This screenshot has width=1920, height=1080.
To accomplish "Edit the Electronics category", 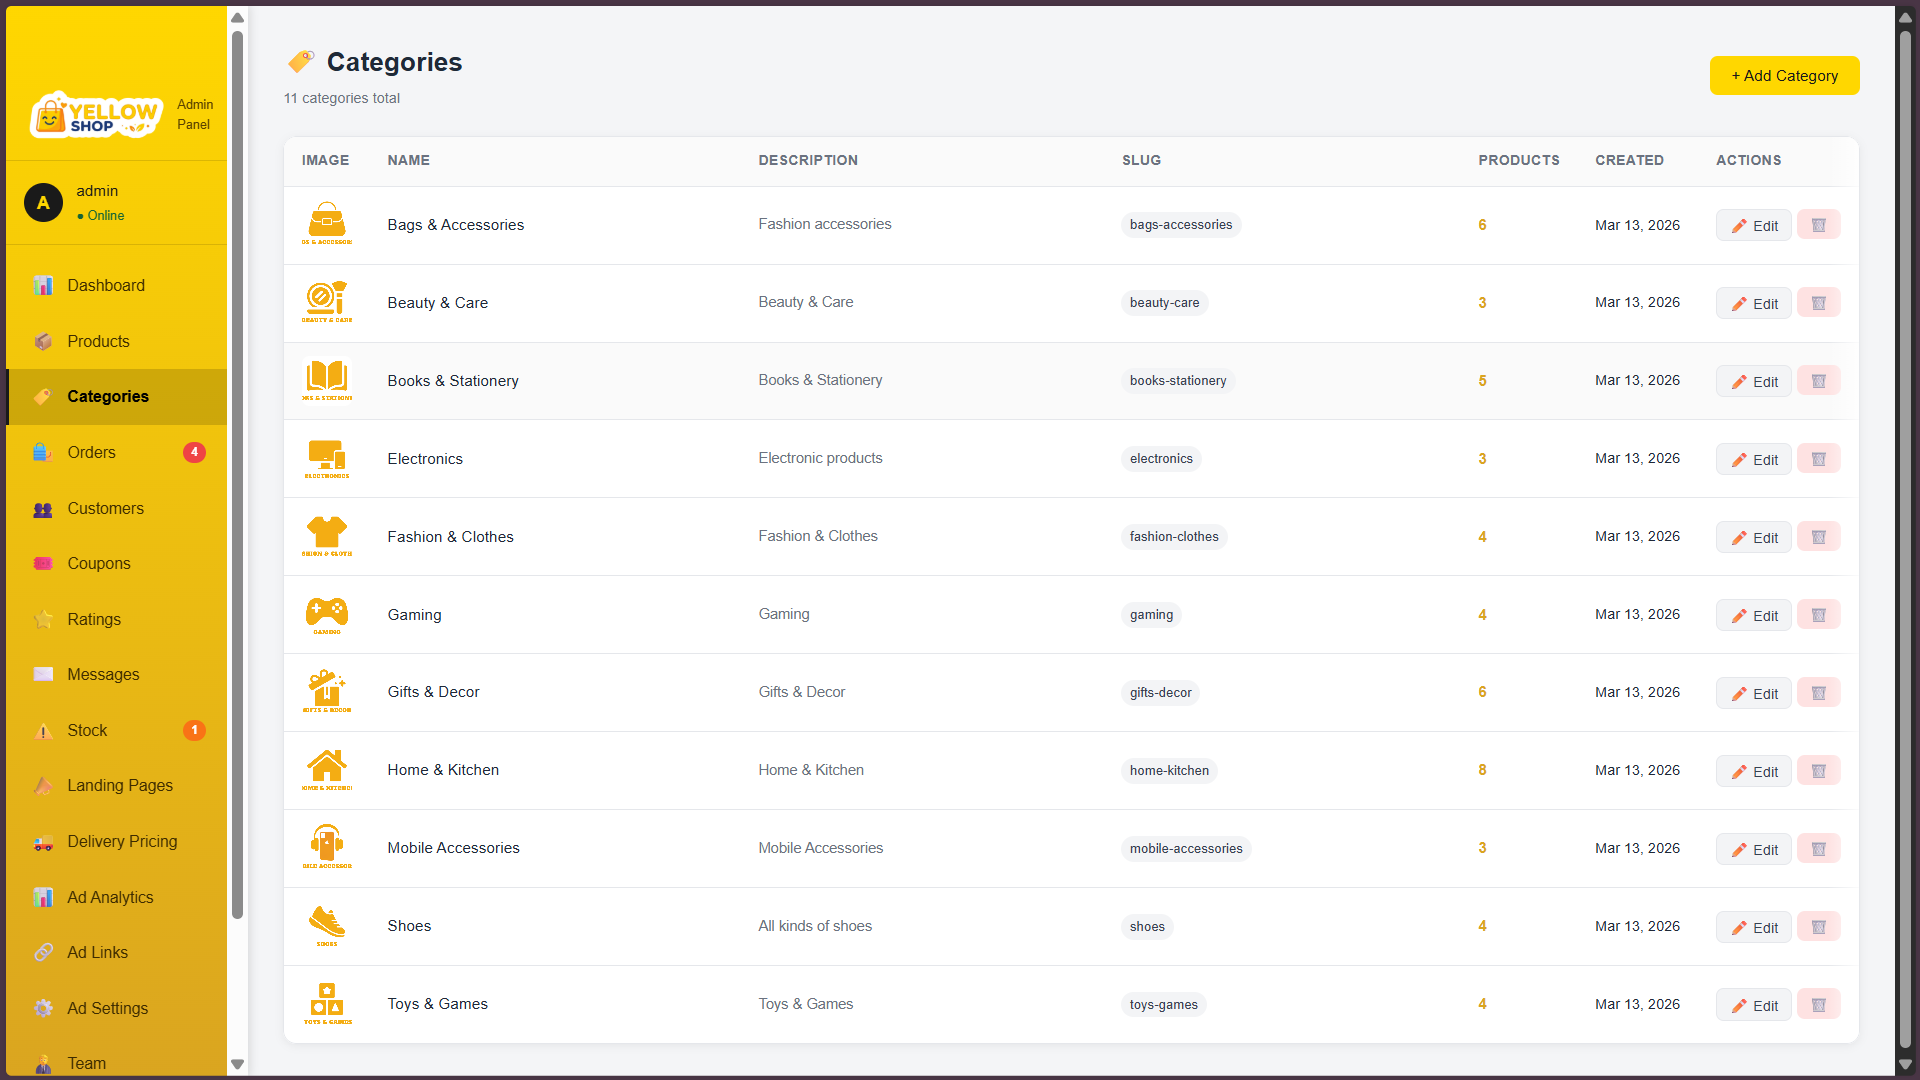I will [1754, 460].
